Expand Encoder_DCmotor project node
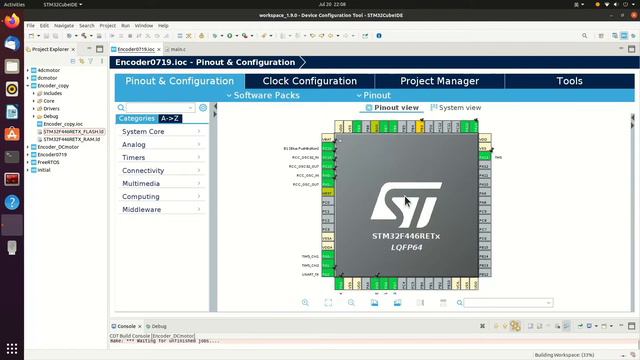This screenshot has width=640, height=360. coord(28,147)
